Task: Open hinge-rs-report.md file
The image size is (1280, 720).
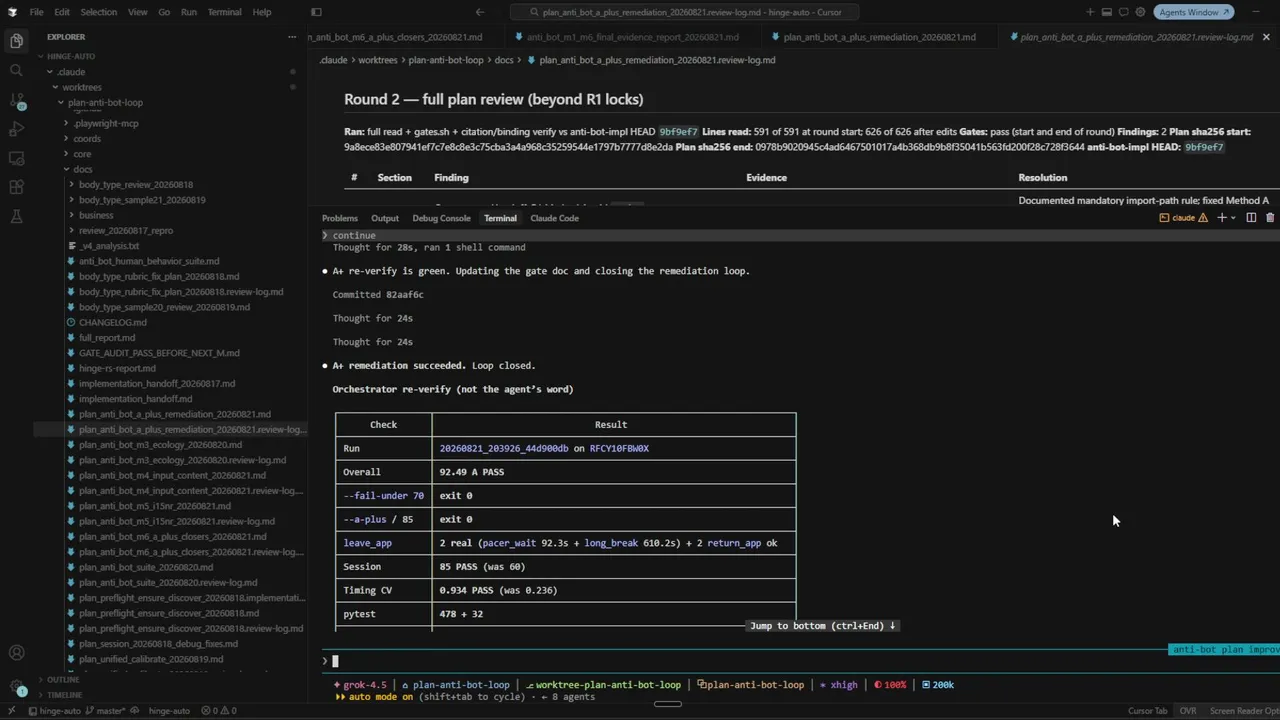Action: tap(117, 368)
